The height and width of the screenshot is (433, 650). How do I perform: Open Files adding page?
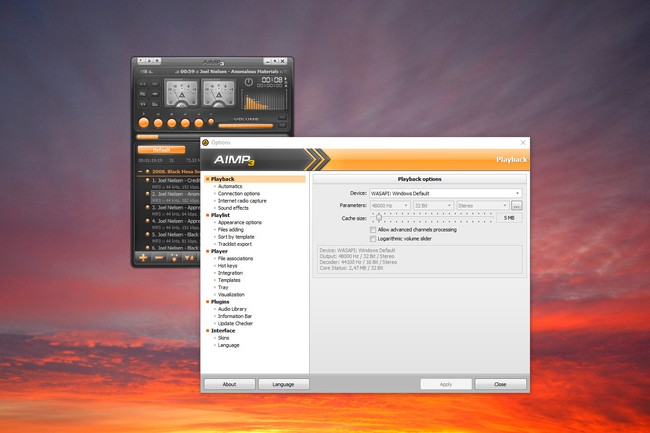[230, 230]
